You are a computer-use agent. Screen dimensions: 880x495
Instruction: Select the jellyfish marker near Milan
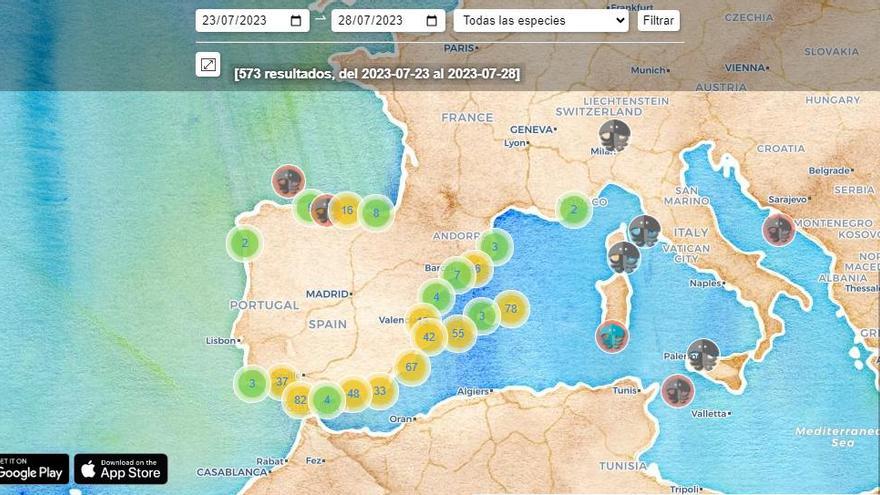(x=614, y=135)
